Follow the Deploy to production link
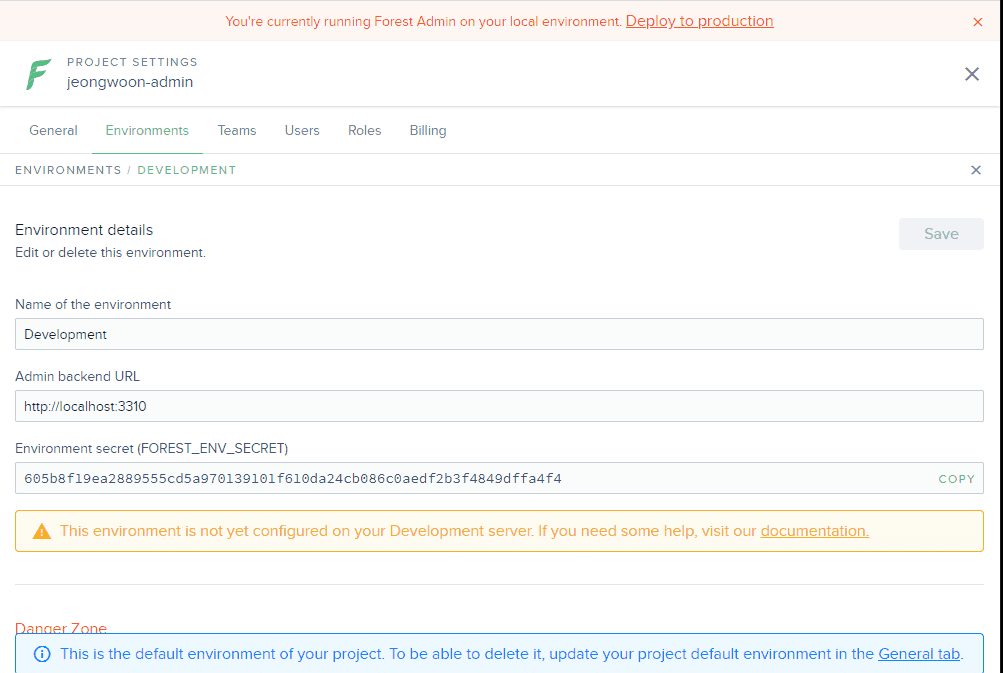1003x673 pixels. click(699, 21)
